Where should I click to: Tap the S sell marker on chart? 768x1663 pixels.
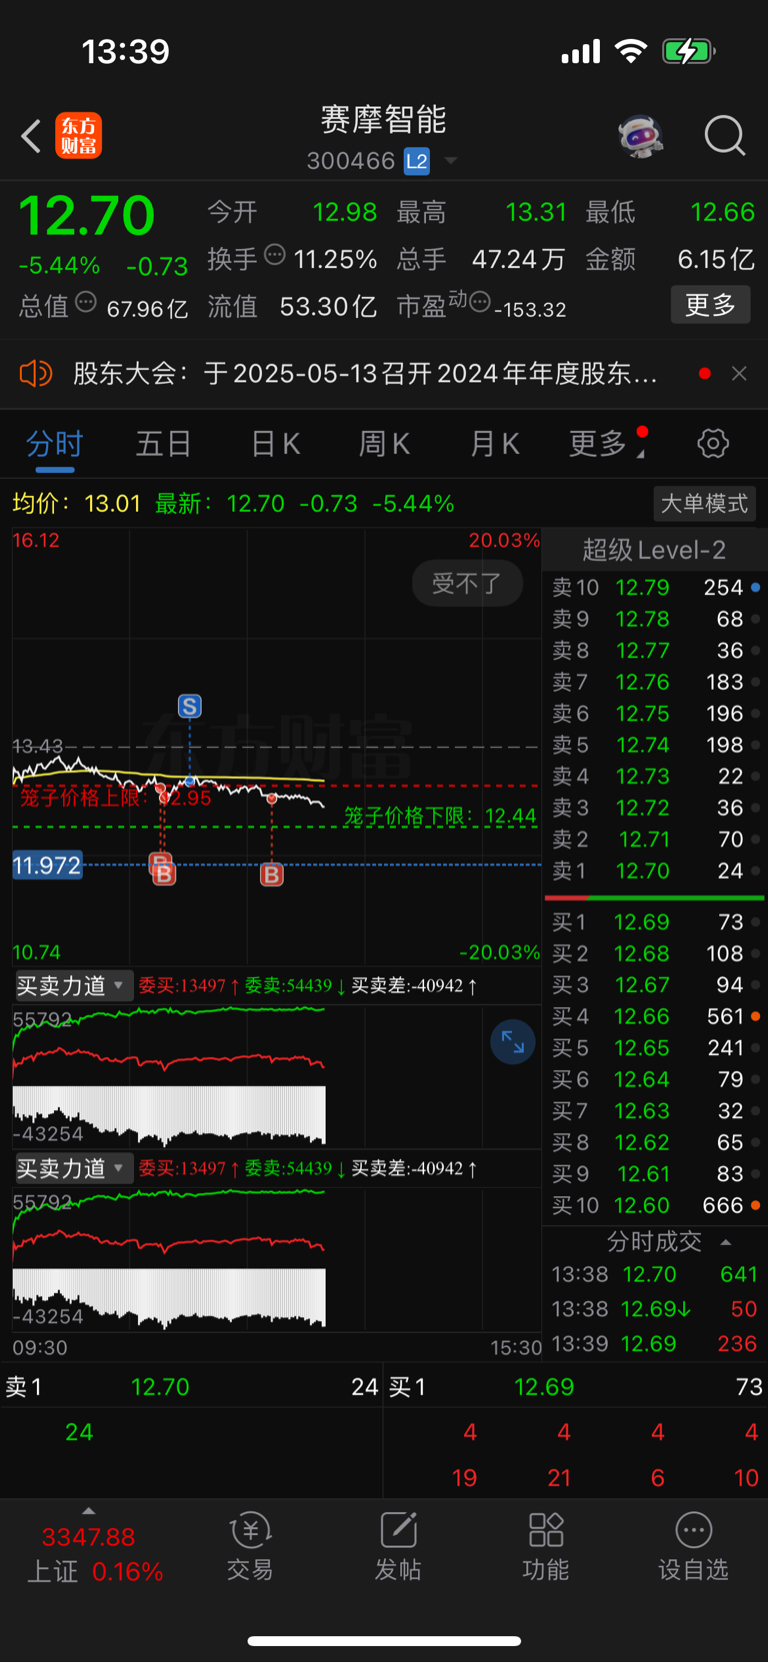click(189, 706)
